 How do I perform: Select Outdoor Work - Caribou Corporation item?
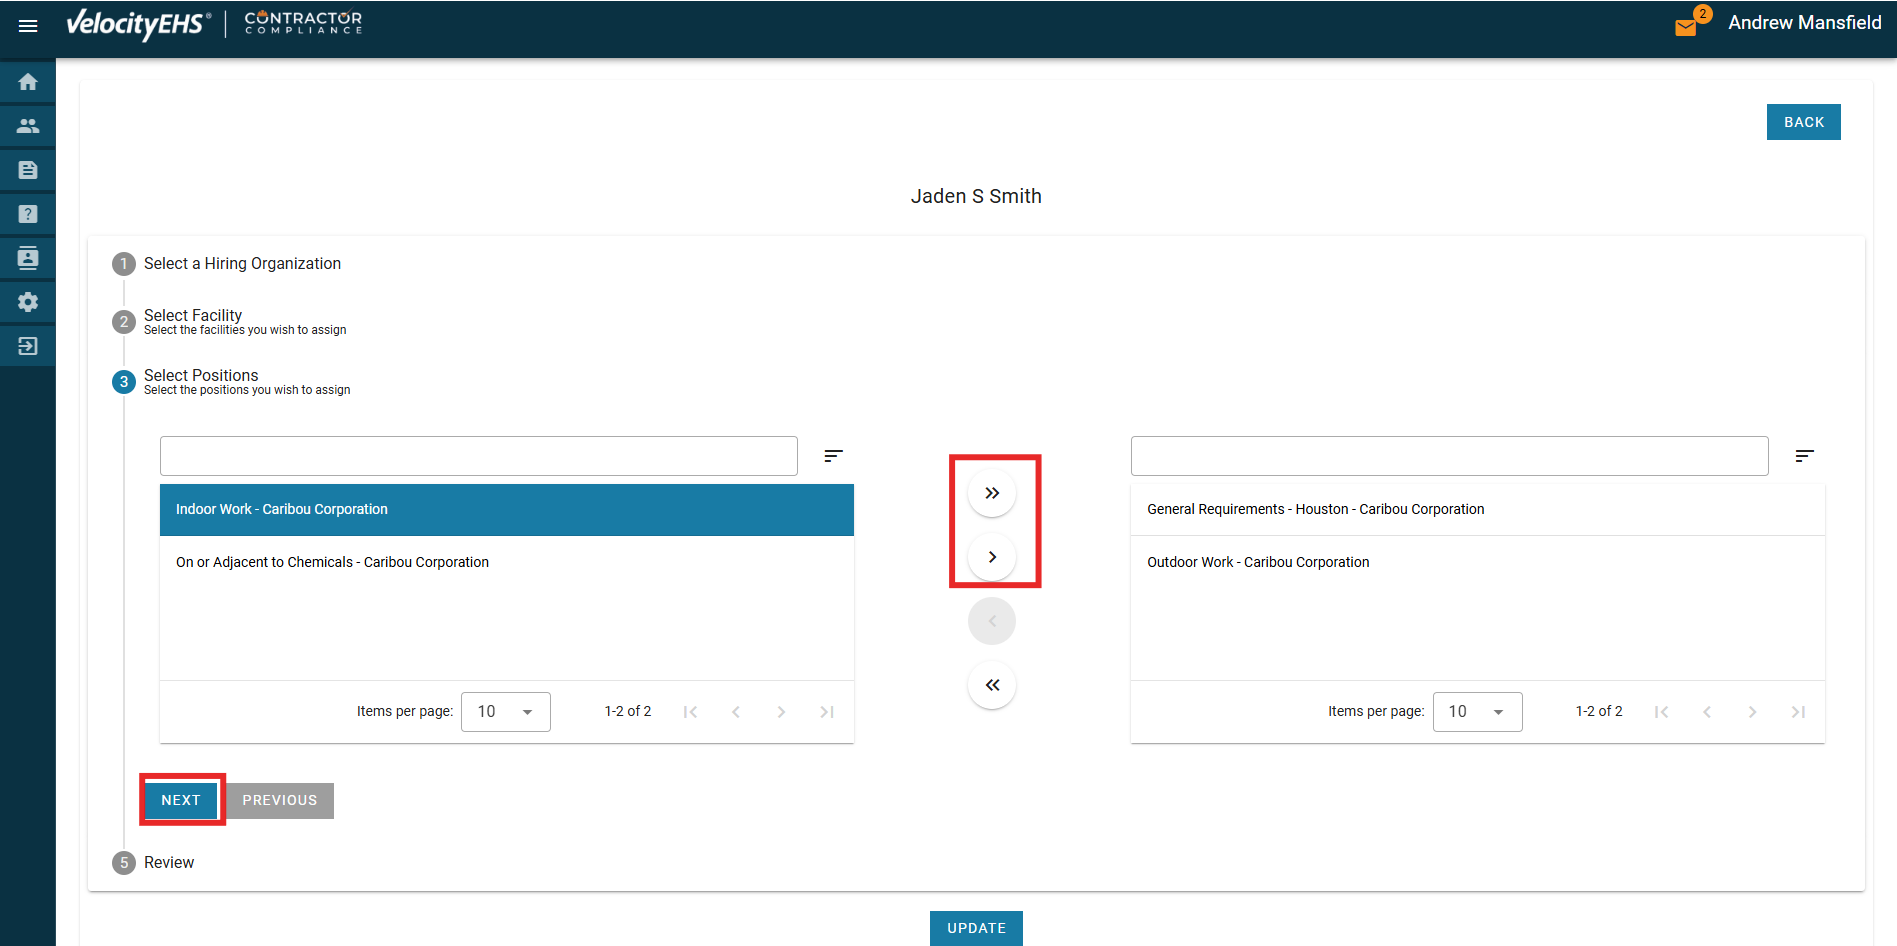1258,562
